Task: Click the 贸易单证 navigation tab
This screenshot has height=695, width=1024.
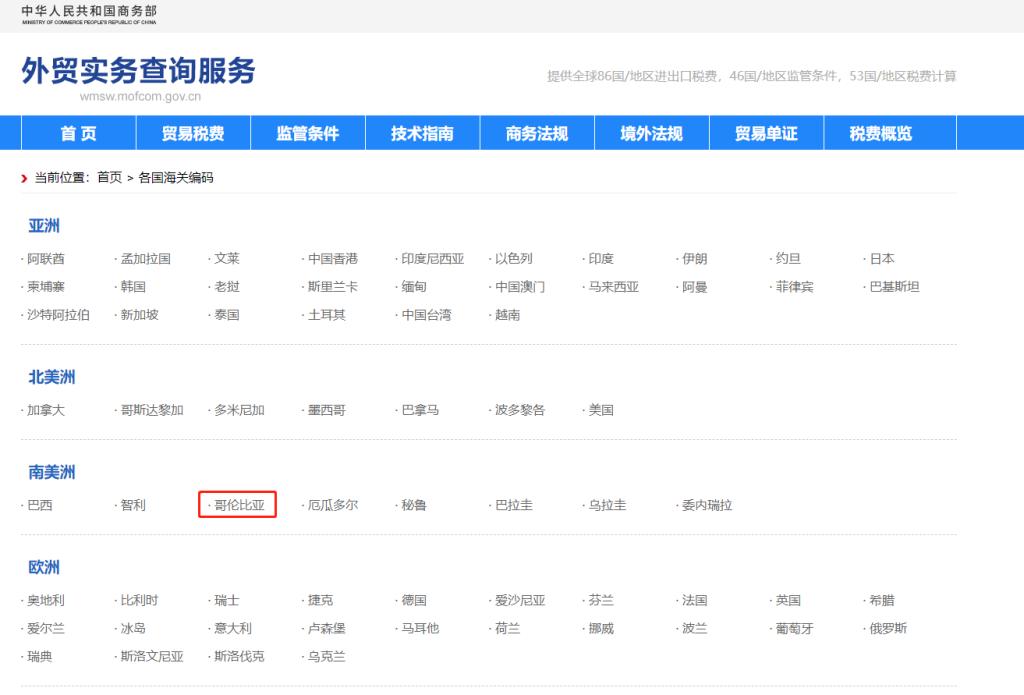Action: (766, 133)
